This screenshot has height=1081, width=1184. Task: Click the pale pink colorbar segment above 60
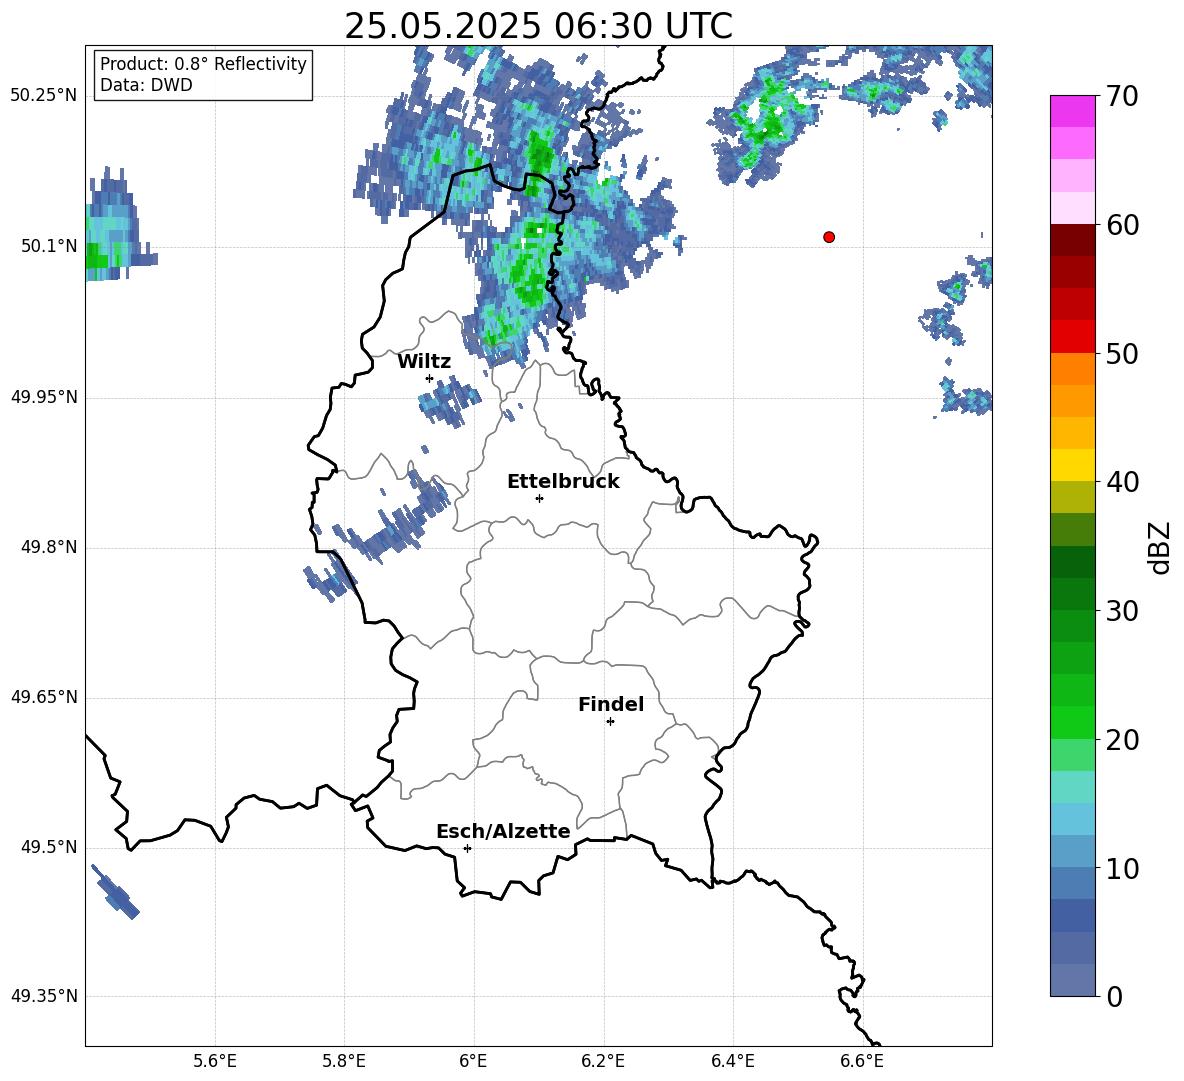[x=1073, y=208]
